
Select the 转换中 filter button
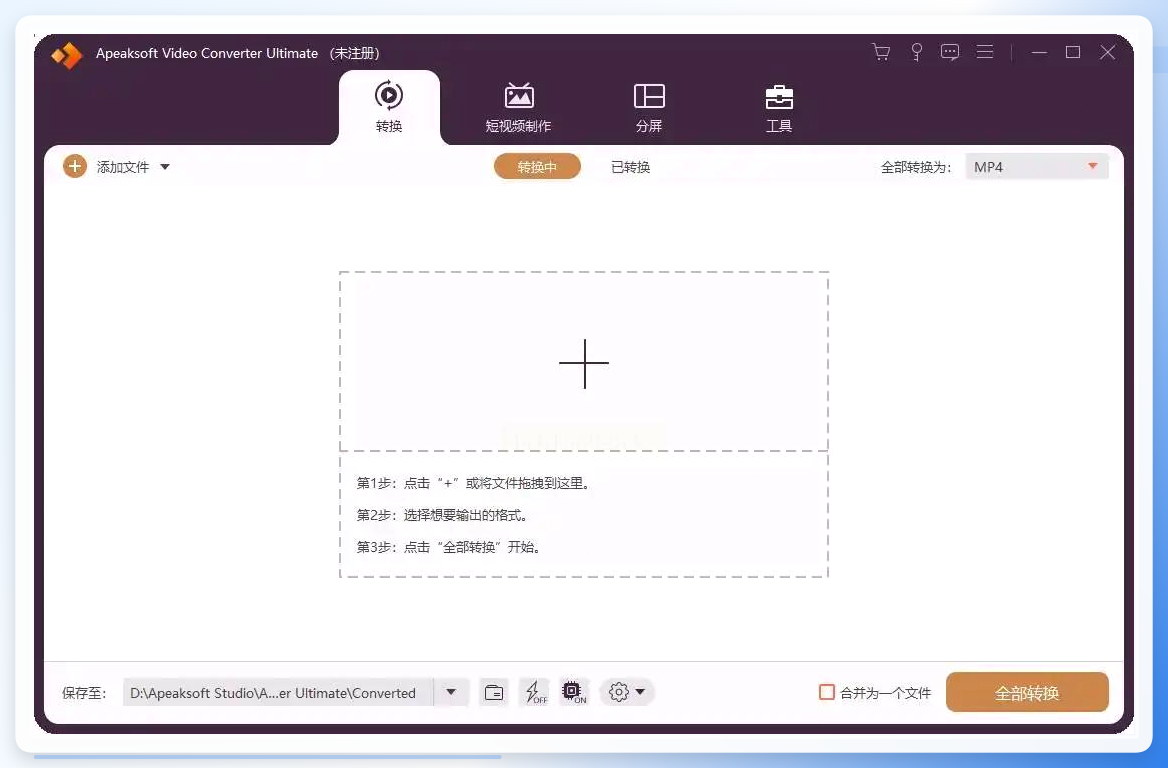pyautogui.click(x=537, y=167)
